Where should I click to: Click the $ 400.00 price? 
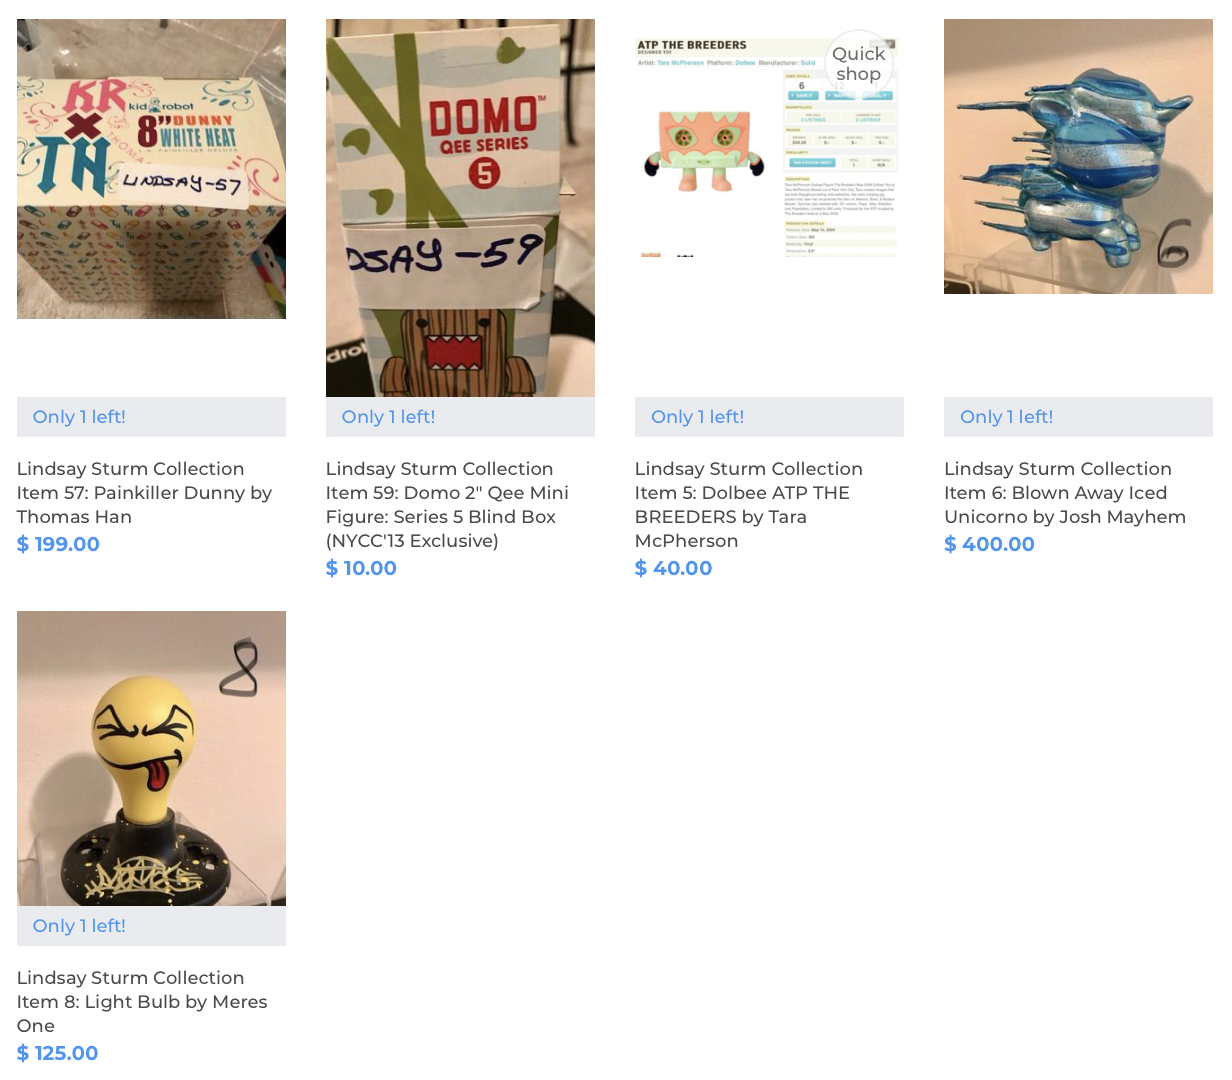(989, 544)
